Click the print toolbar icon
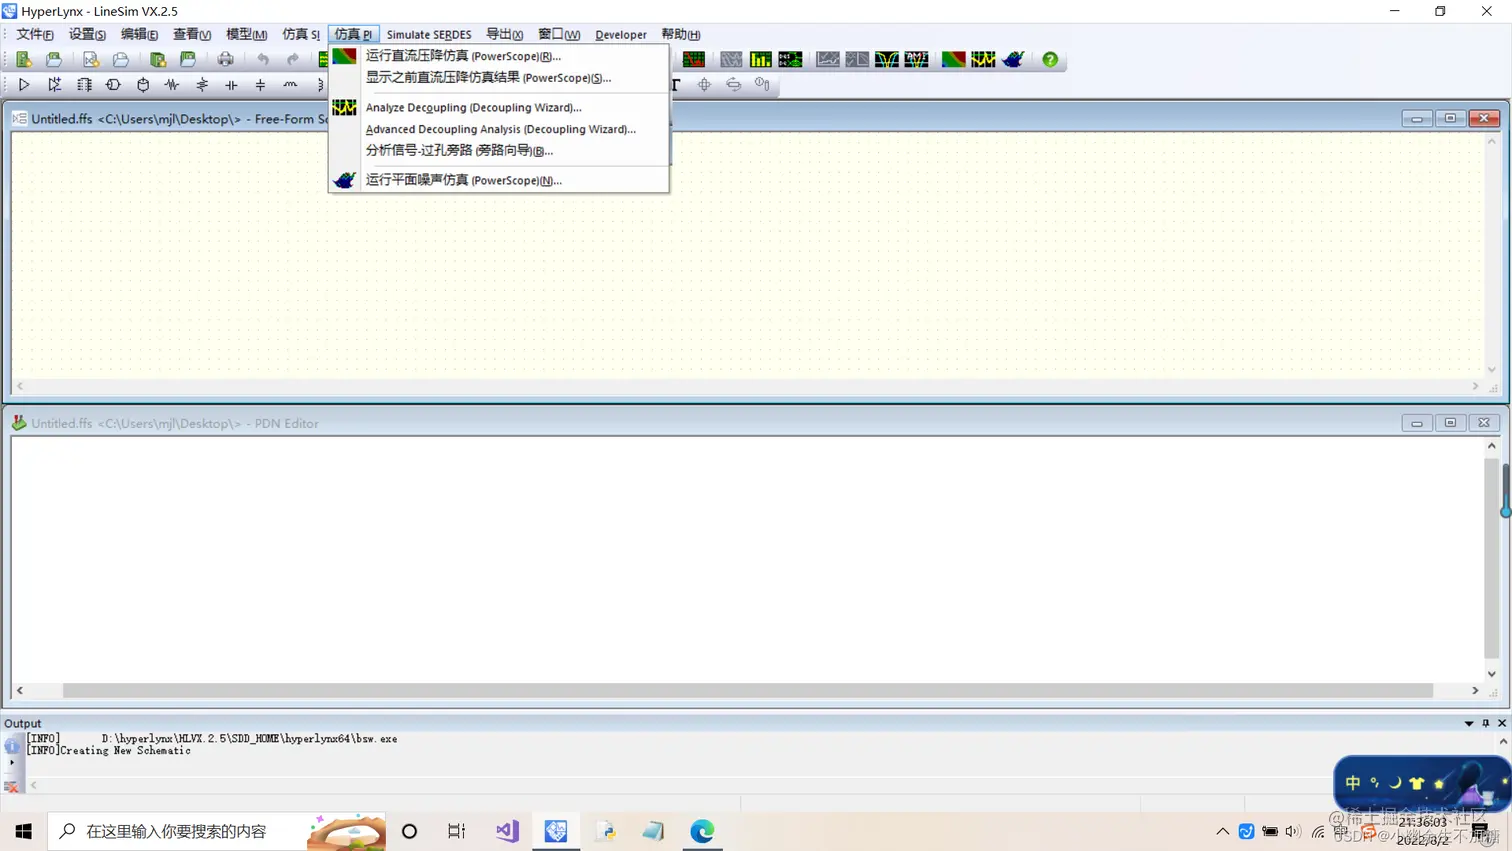Image resolution: width=1512 pixels, height=851 pixels. coord(225,60)
